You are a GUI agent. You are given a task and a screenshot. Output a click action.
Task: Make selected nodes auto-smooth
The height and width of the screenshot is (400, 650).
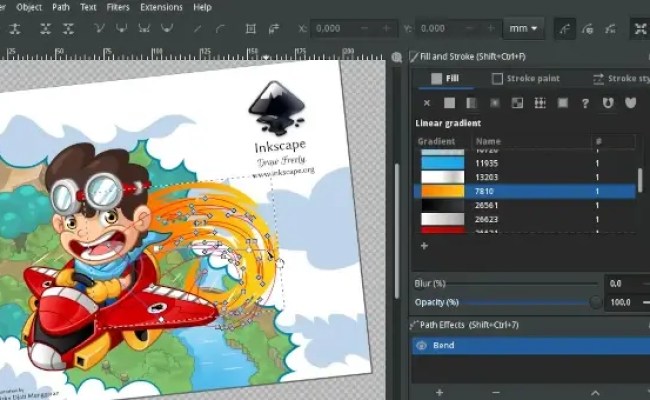167,29
